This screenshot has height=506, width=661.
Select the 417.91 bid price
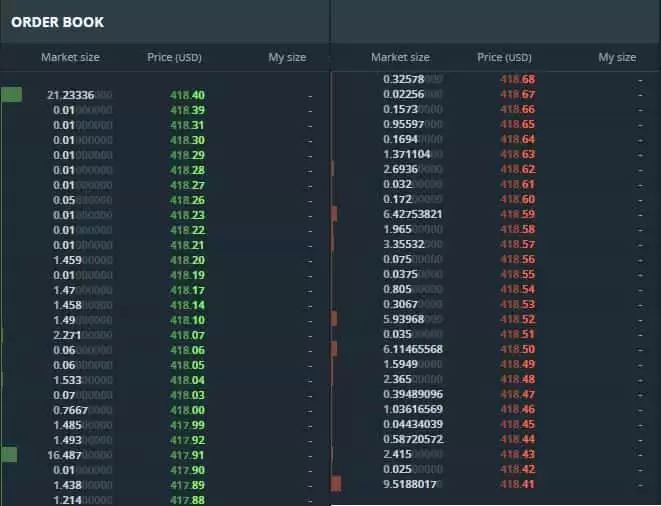188,455
